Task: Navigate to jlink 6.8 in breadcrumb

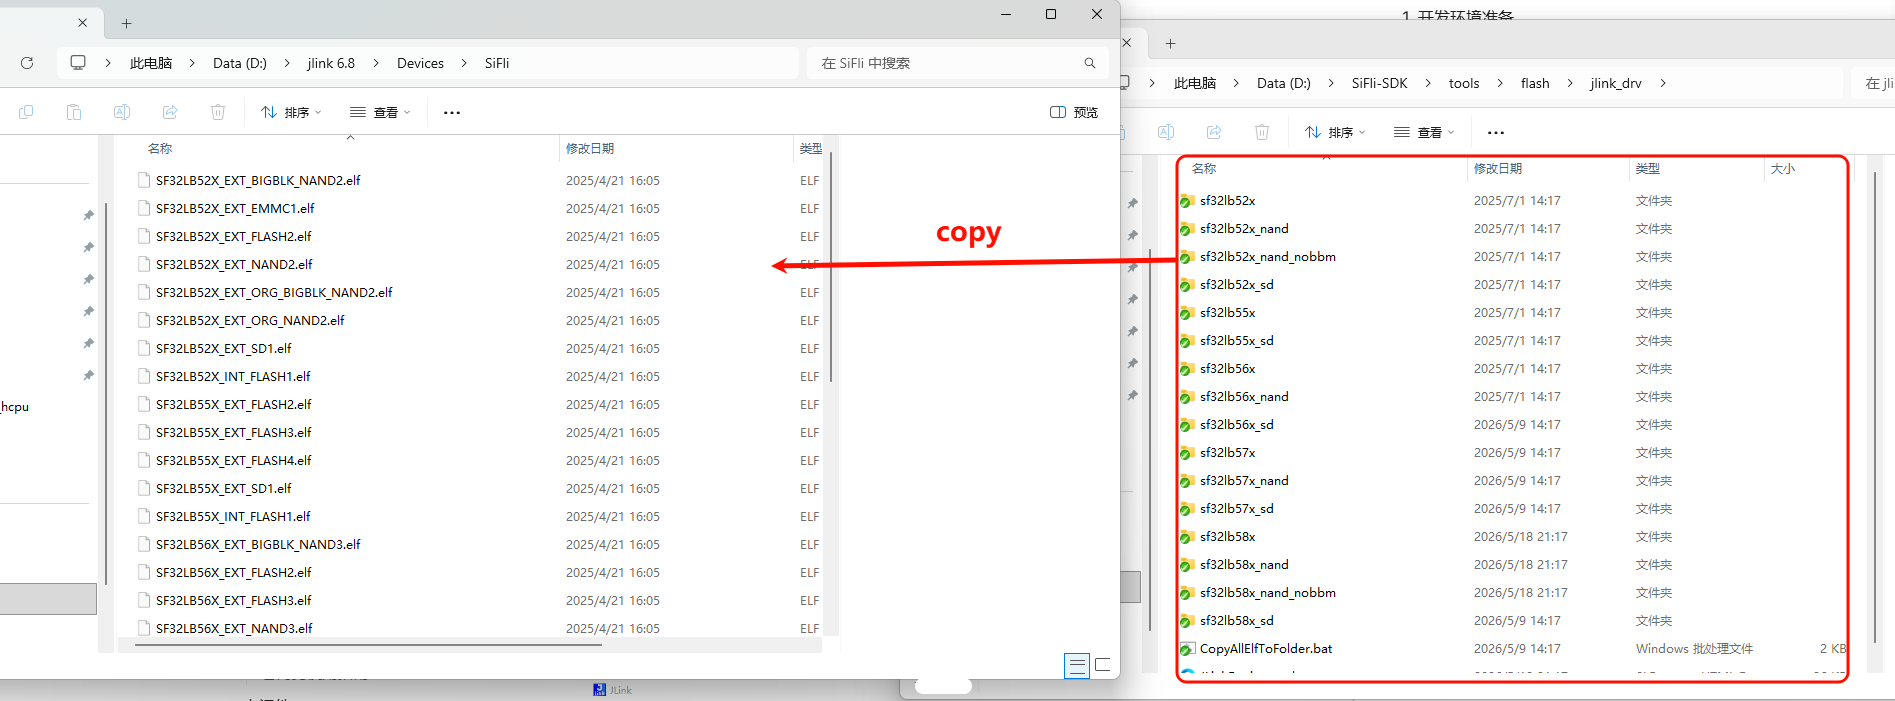Action: coord(331,63)
